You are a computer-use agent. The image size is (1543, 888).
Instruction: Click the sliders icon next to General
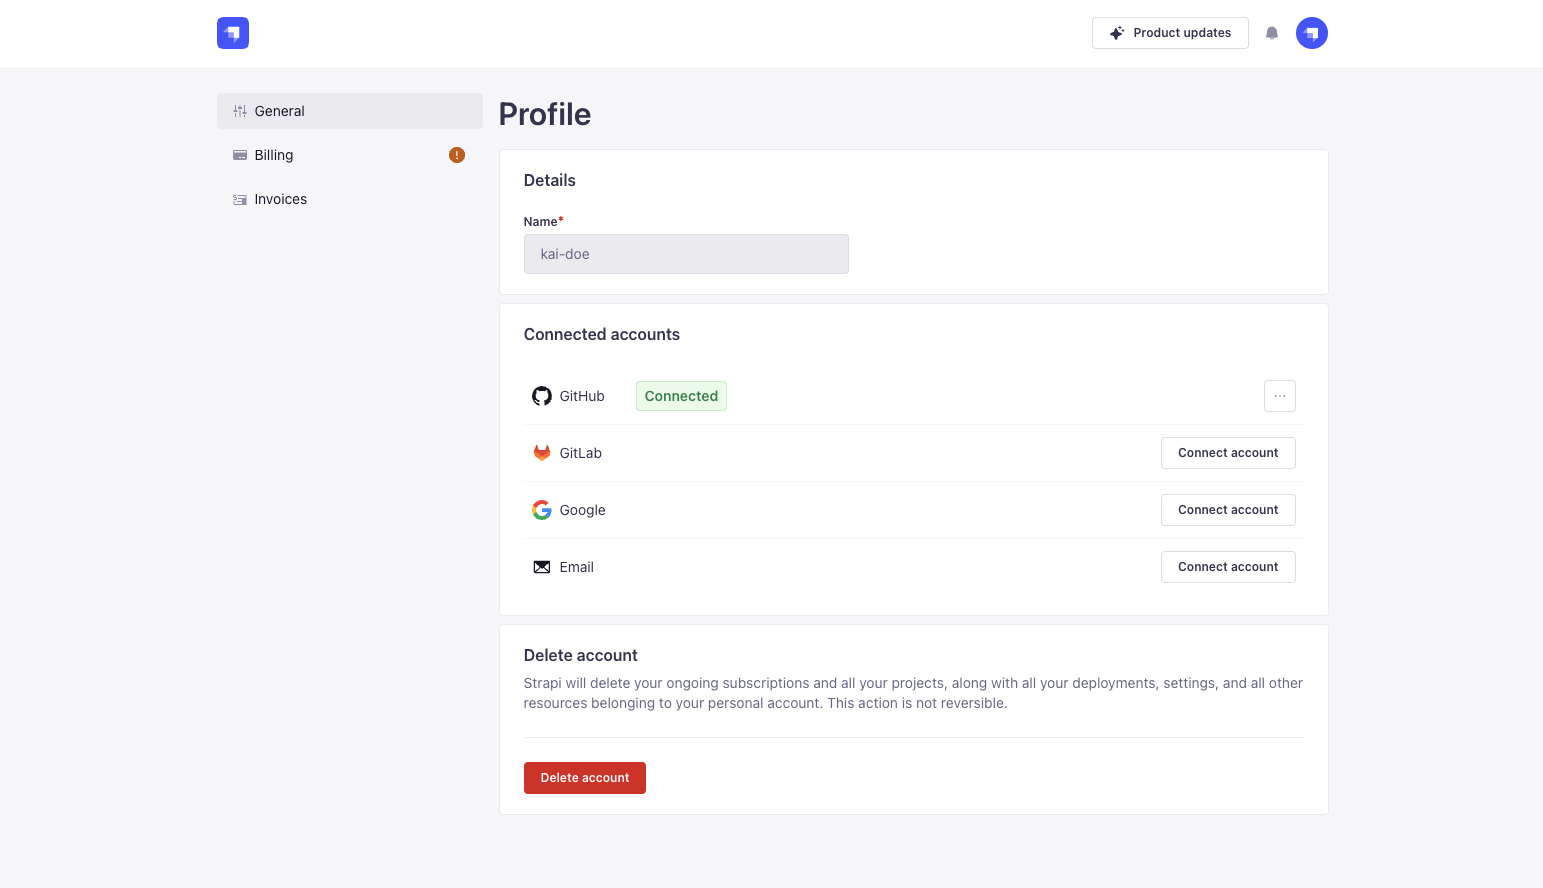(239, 111)
